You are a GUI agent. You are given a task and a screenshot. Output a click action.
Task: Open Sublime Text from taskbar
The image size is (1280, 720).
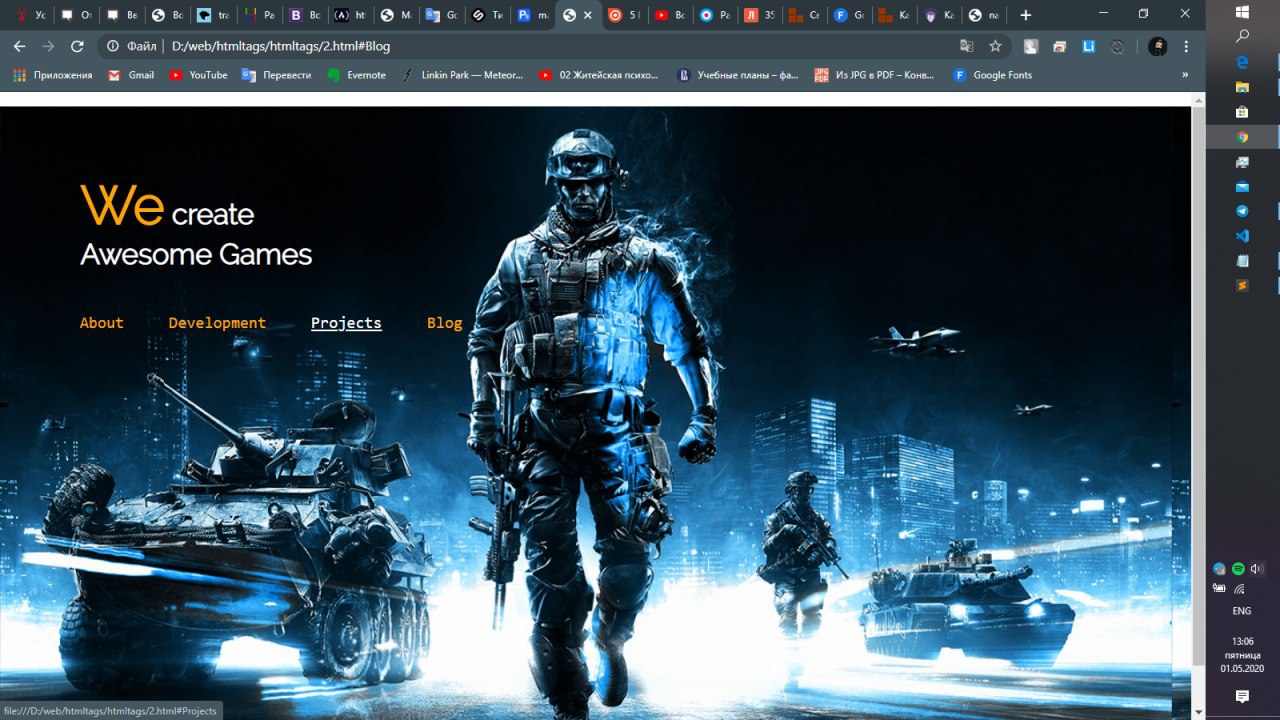[x=1243, y=286]
